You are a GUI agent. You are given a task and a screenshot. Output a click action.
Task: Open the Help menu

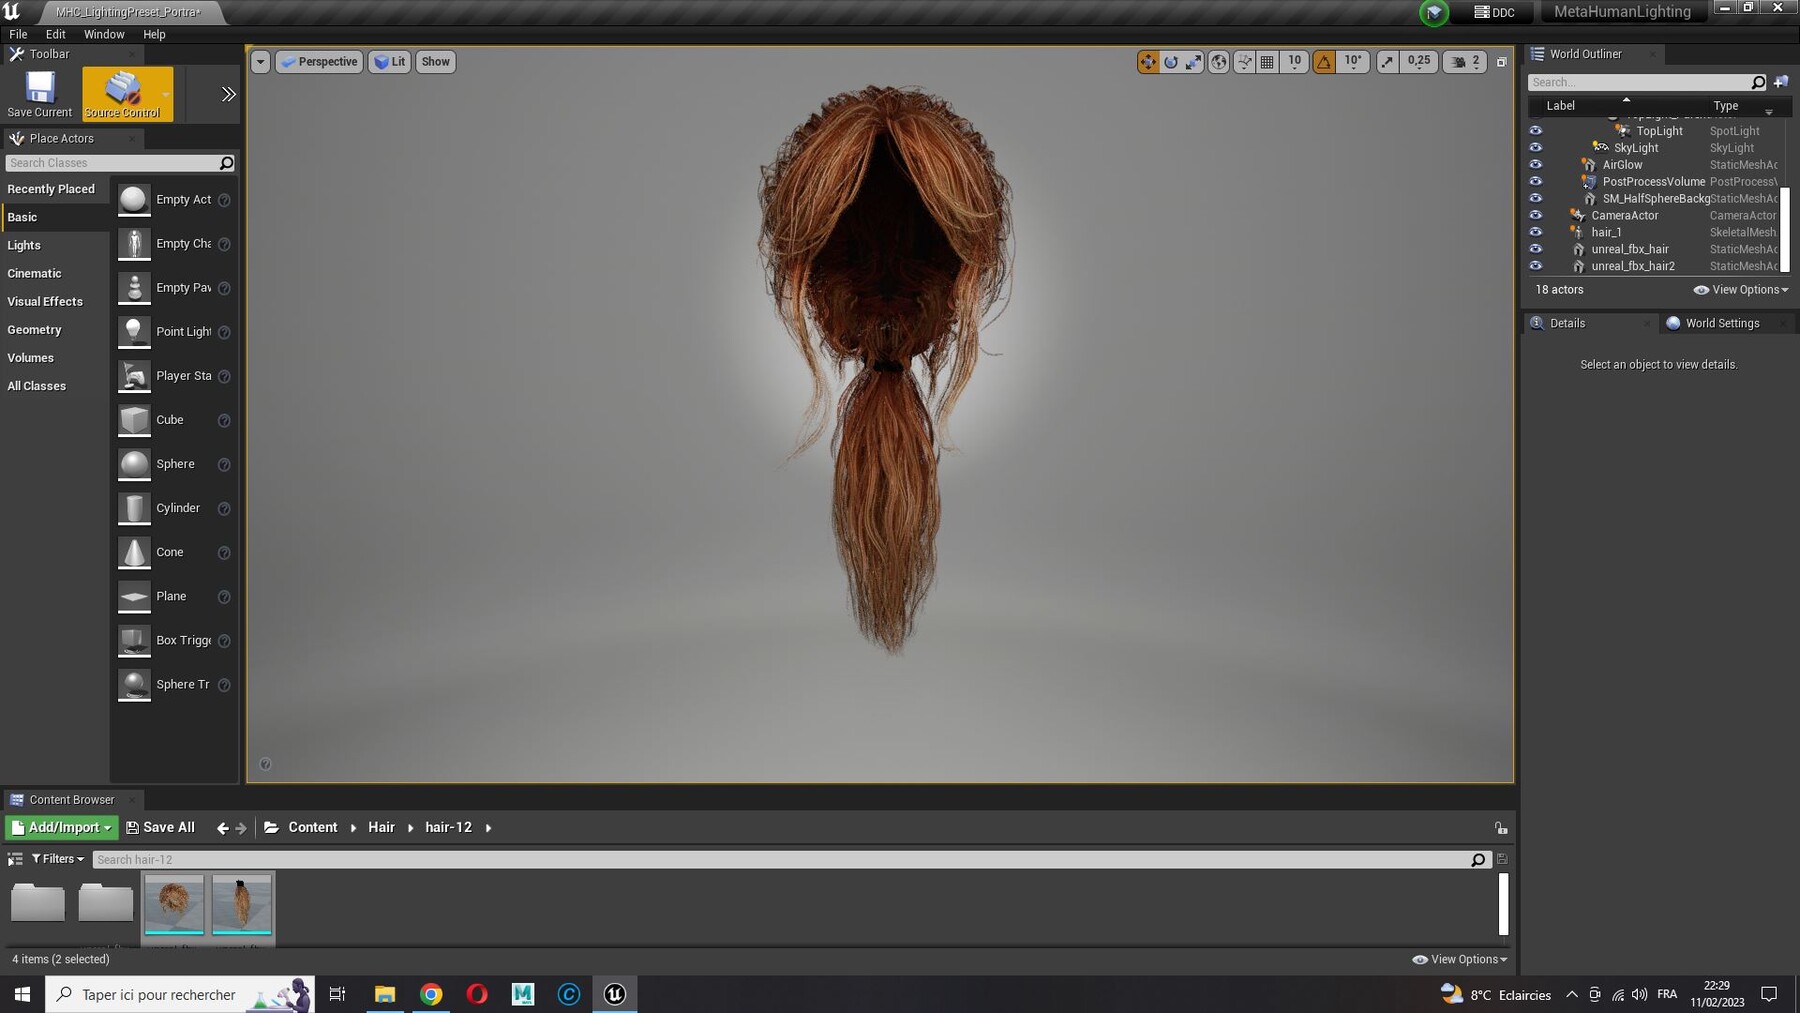pyautogui.click(x=154, y=34)
